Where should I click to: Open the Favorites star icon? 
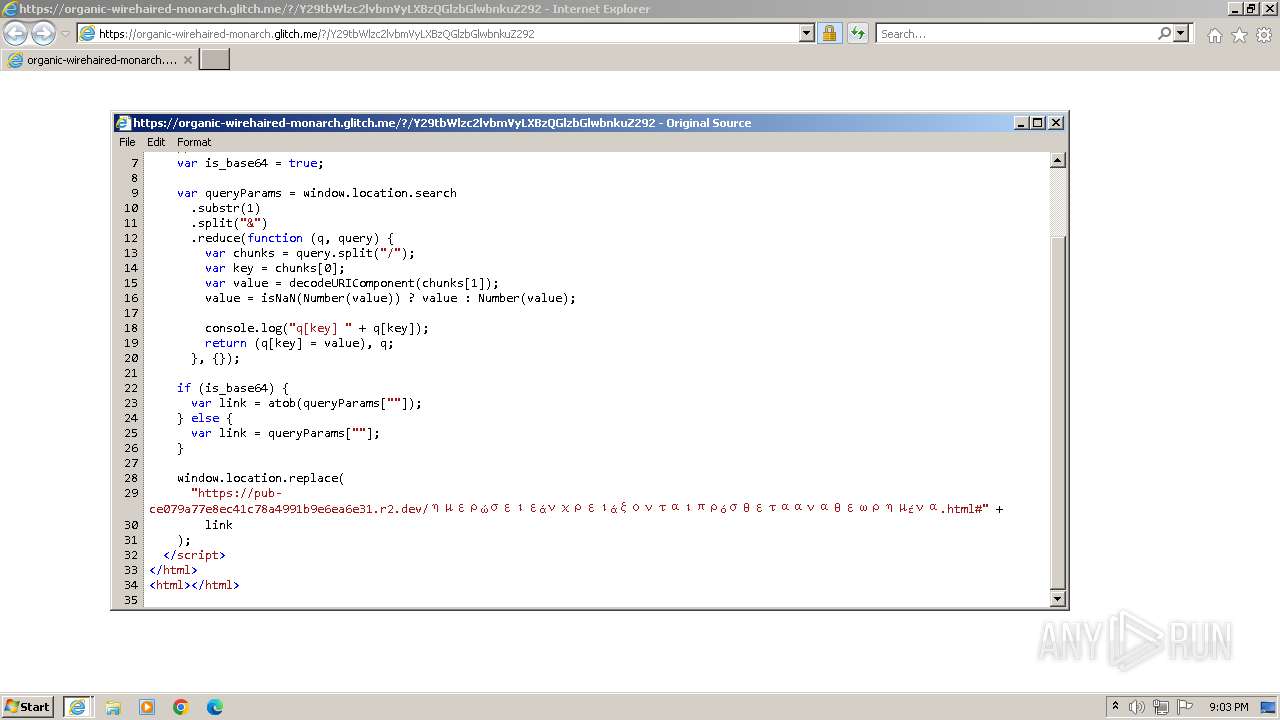point(1239,35)
